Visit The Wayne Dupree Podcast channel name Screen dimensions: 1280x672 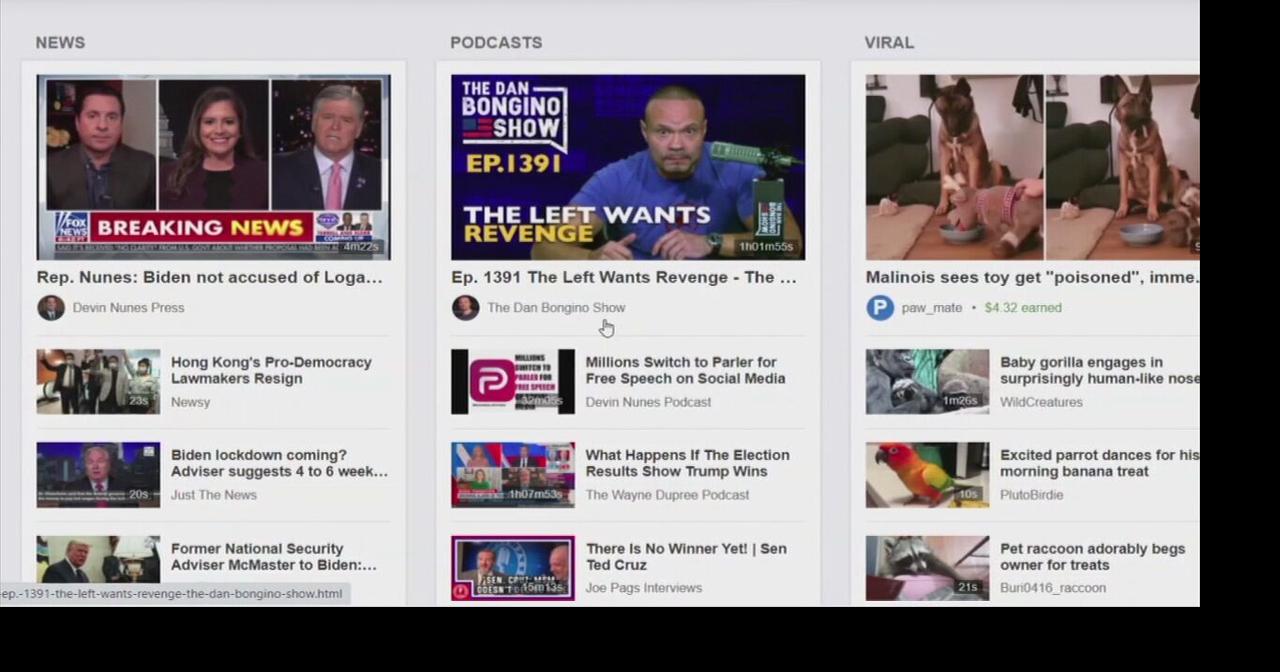click(667, 495)
